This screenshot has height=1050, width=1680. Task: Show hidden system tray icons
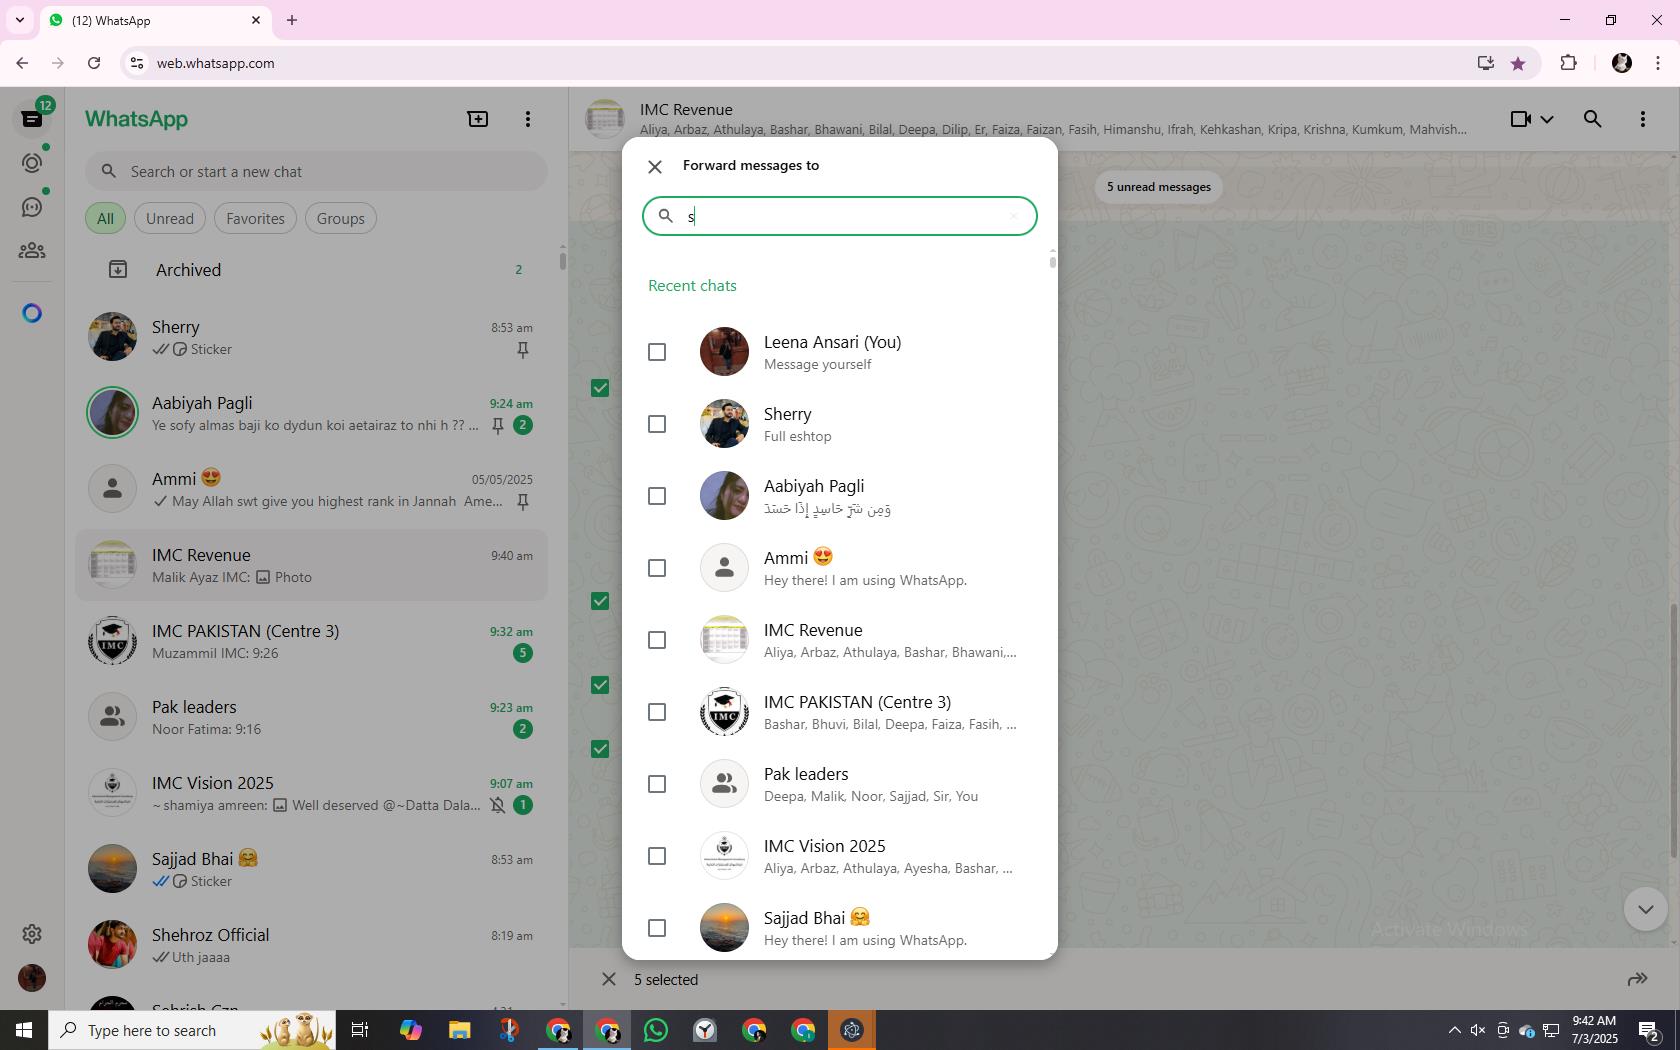pyautogui.click(x=1454, y=1030)
